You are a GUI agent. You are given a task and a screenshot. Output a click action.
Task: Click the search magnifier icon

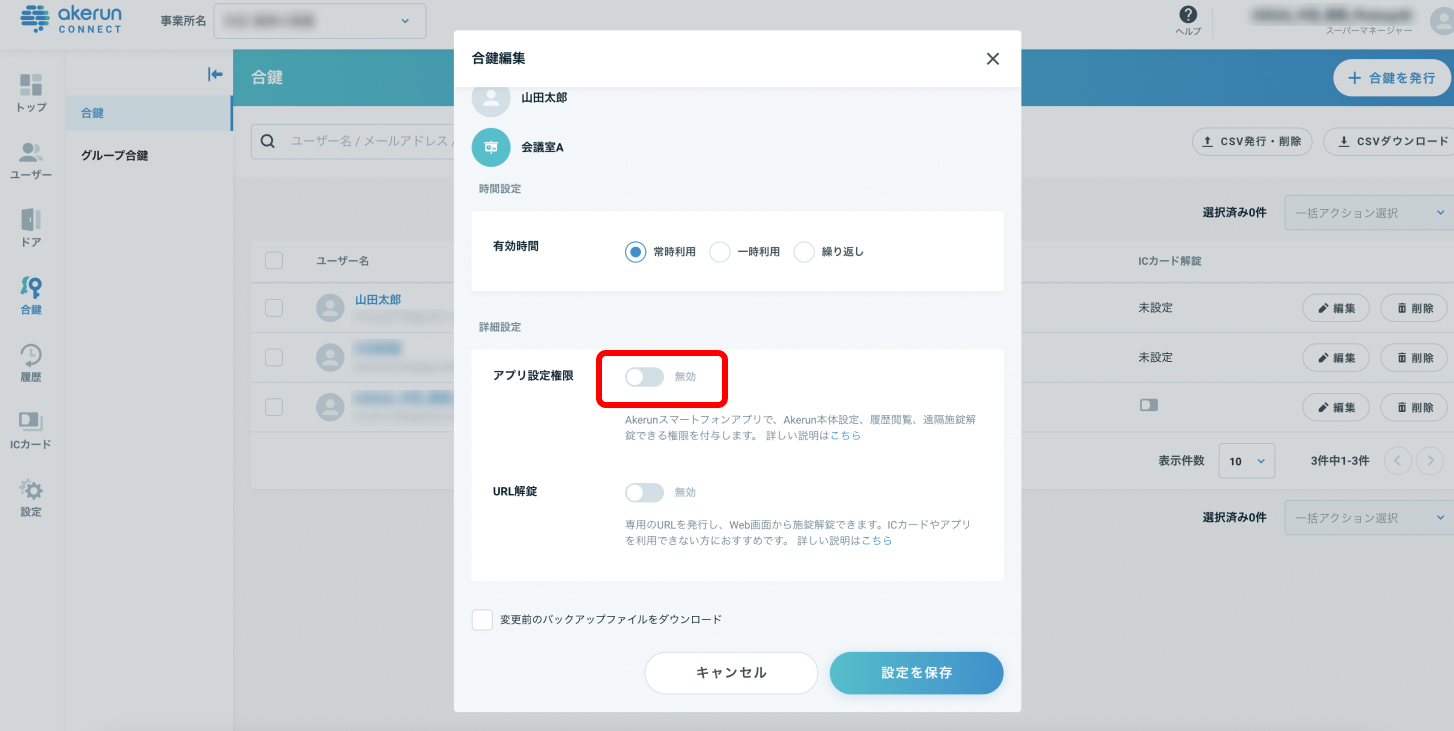tap(268, 141)
